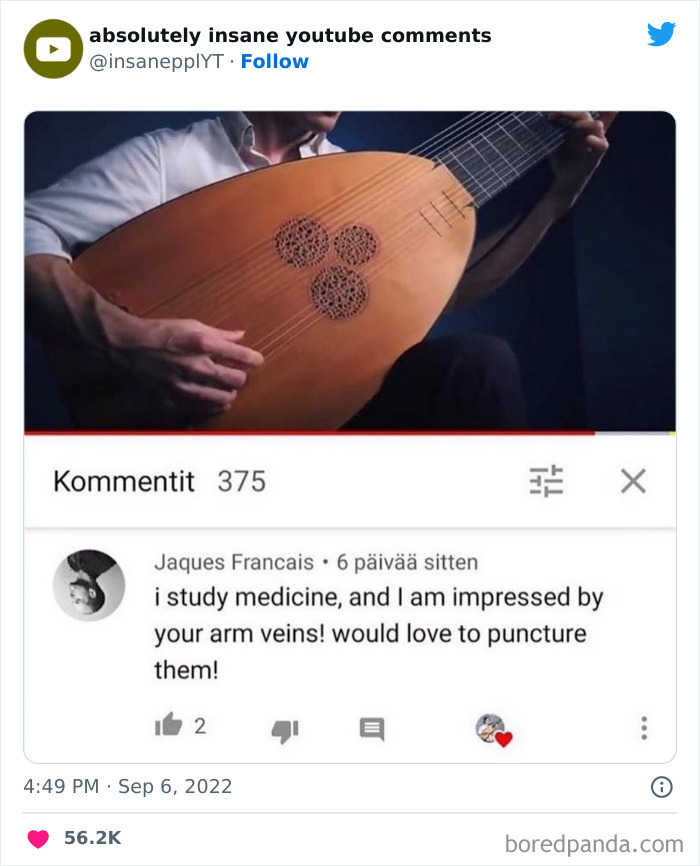Open the @insanepplYT handle link

[156, 61]
